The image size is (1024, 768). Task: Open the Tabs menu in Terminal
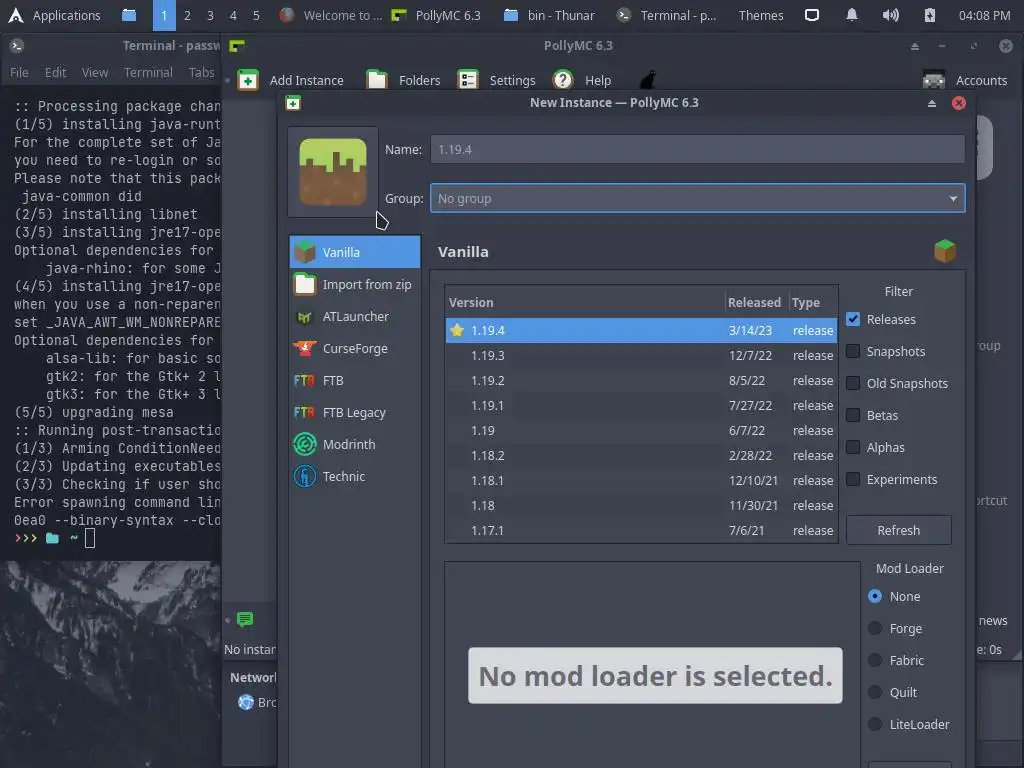(x=201, y=72)
